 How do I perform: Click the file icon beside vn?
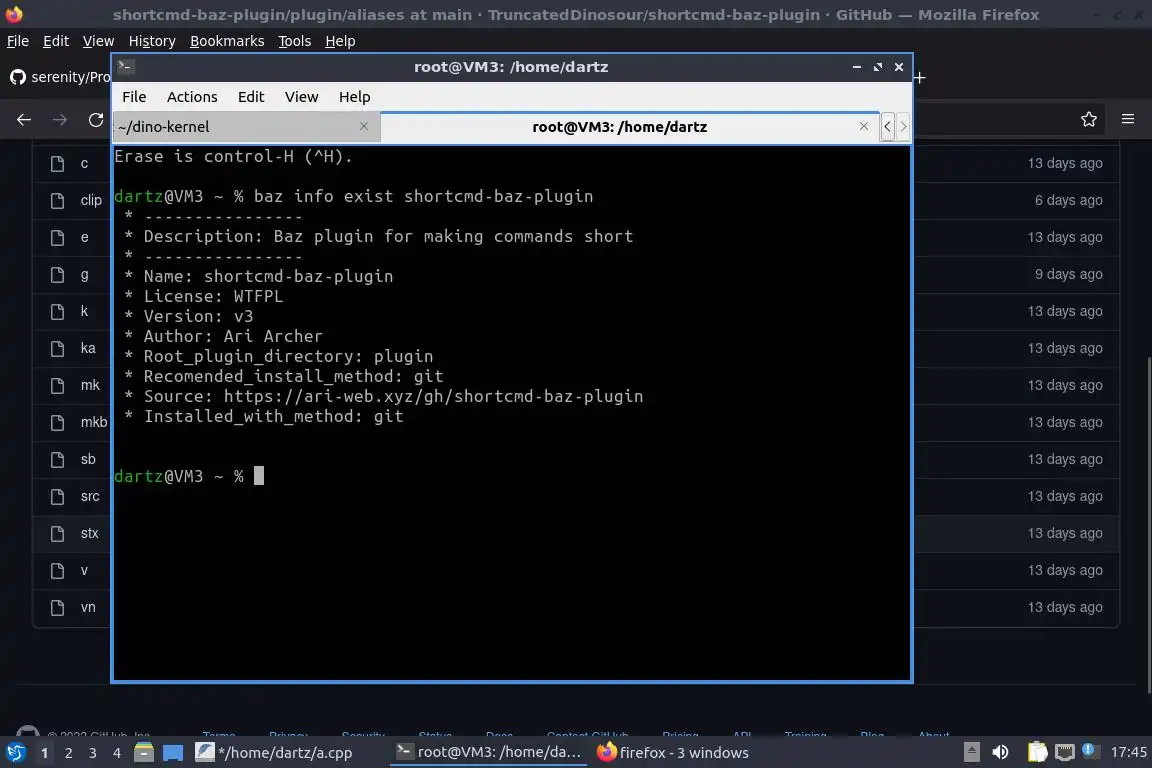pyautogui.click(x=57, y=608)
